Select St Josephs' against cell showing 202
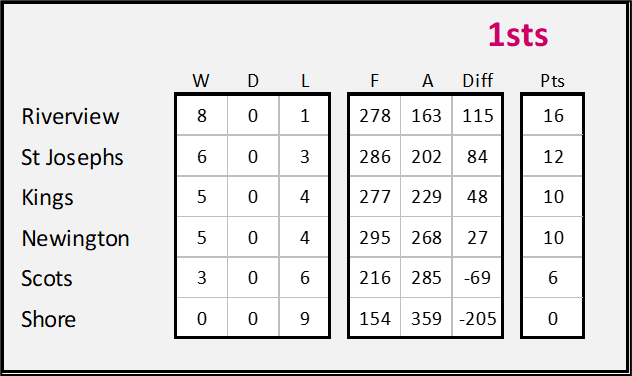 426,156
